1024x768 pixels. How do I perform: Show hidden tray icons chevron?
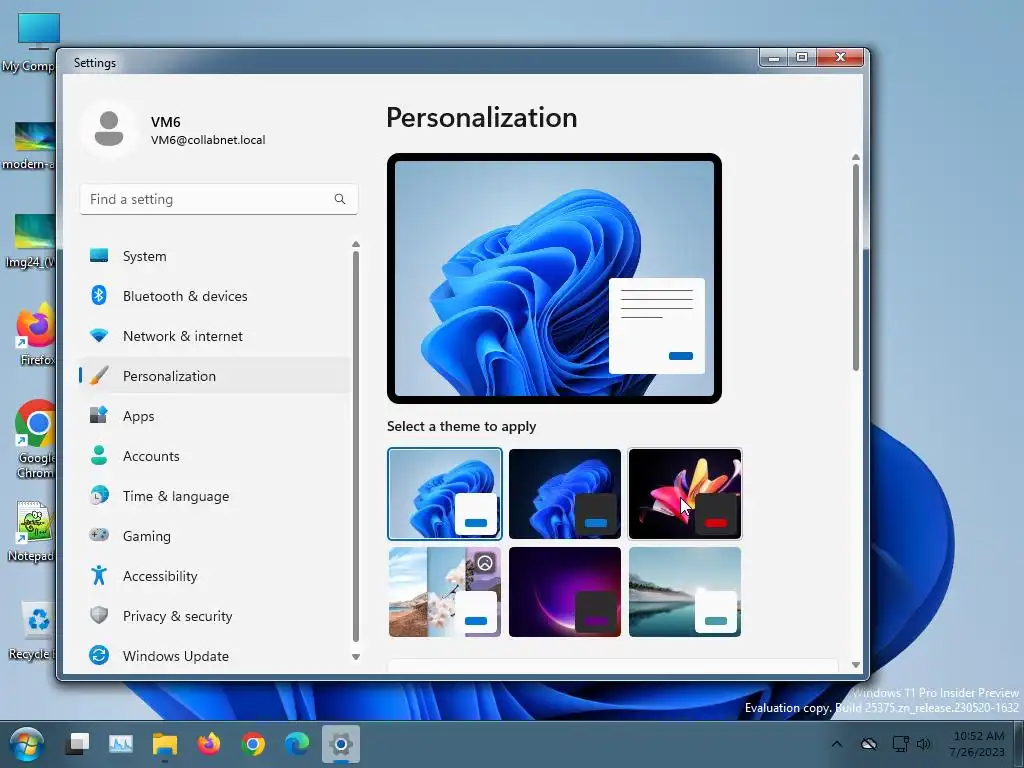[x=837, y=744]
